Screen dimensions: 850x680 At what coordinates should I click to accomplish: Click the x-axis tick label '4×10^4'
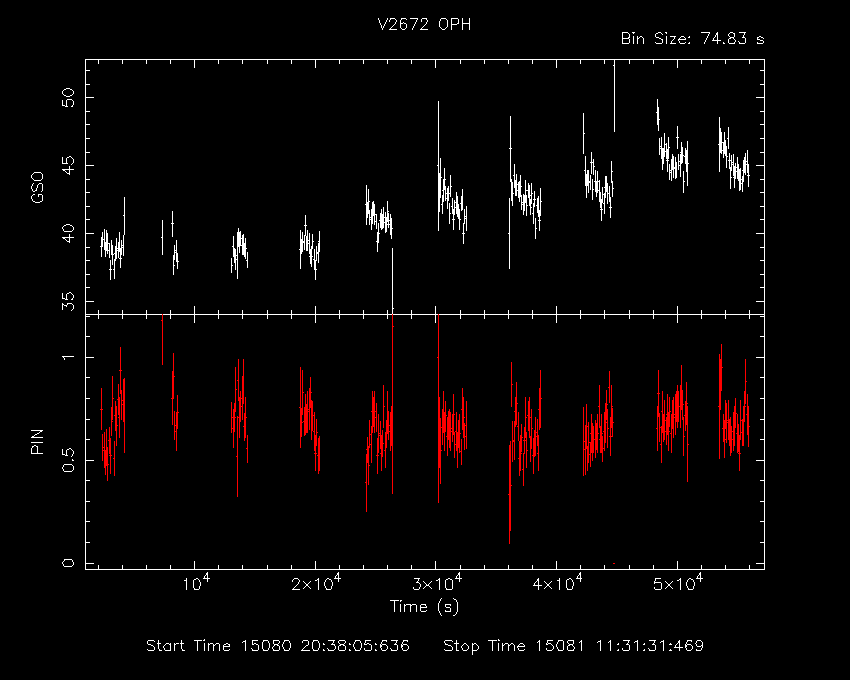pos(557,583)
